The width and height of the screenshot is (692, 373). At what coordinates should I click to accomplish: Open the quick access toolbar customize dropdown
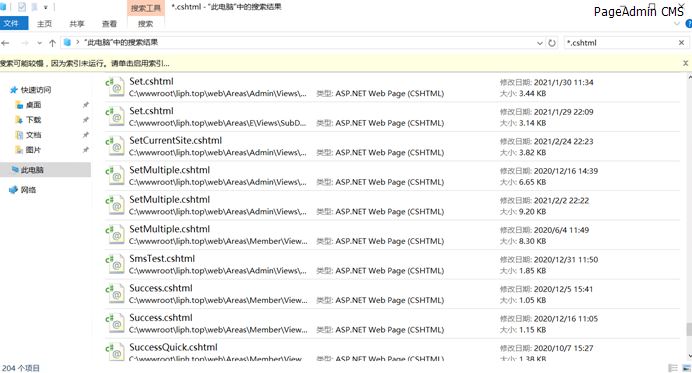coord(45,7)
